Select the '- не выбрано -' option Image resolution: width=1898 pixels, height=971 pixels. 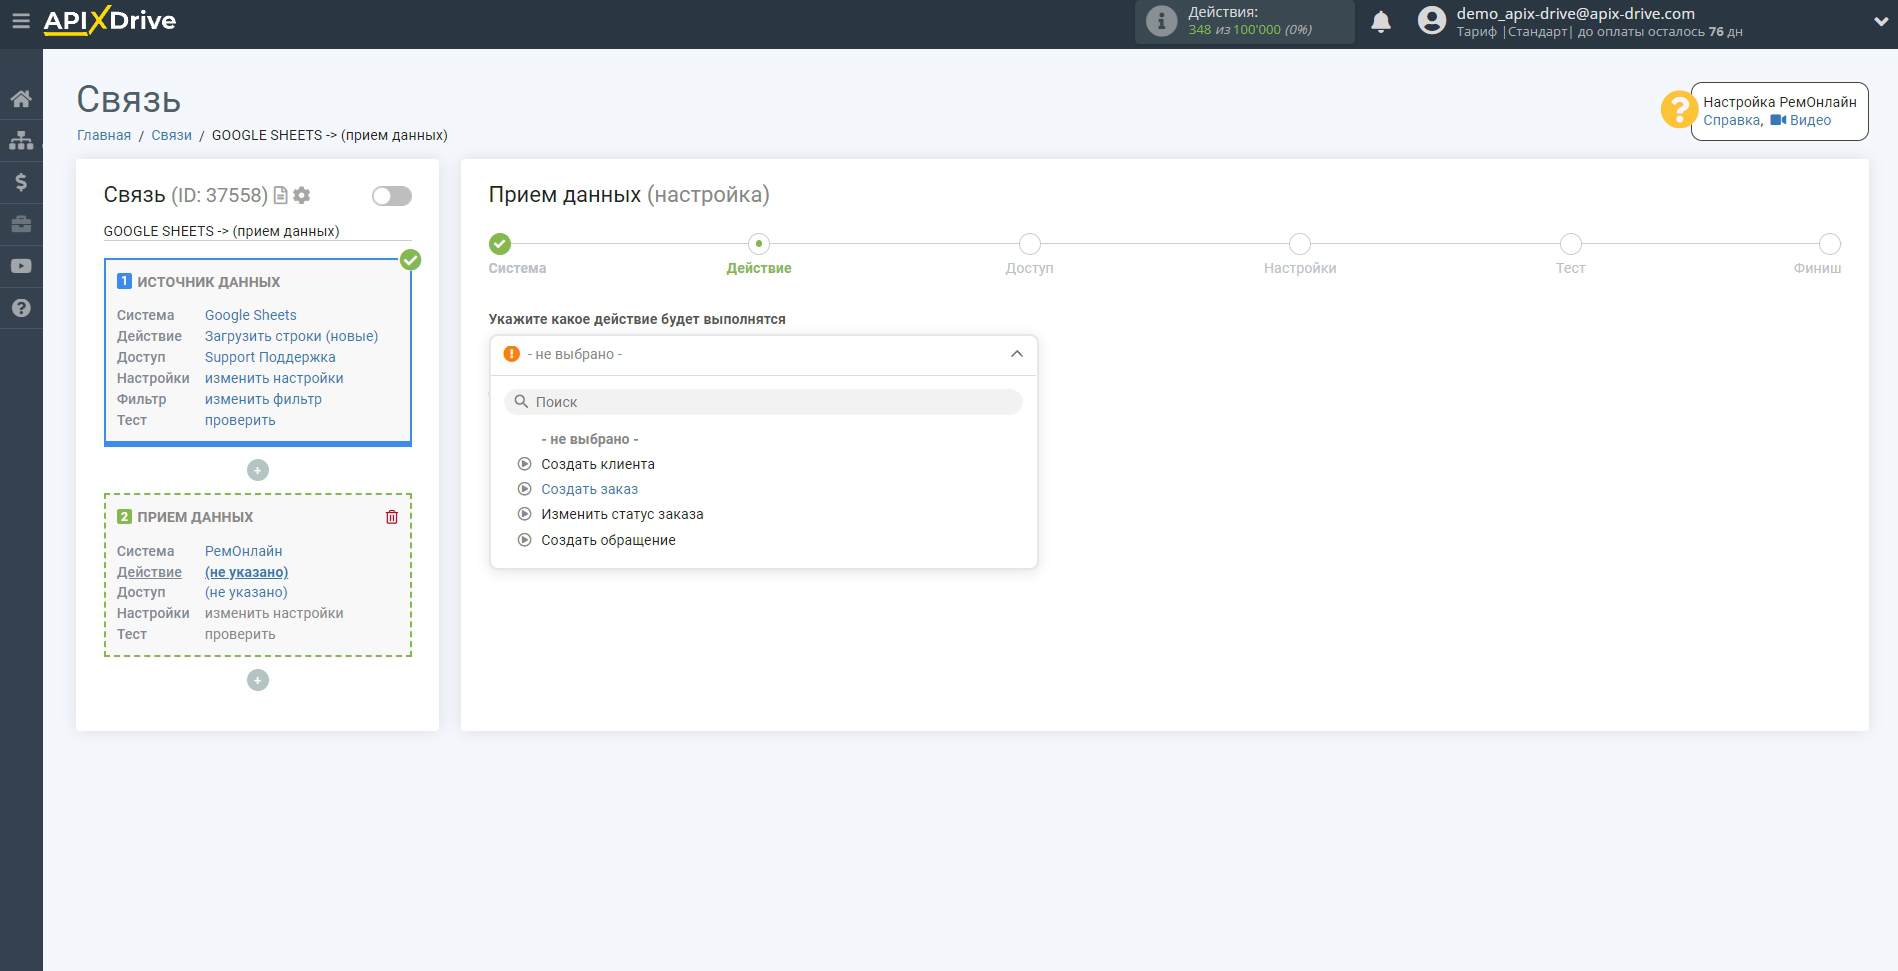pyautogui.click(x=590, y=439)
